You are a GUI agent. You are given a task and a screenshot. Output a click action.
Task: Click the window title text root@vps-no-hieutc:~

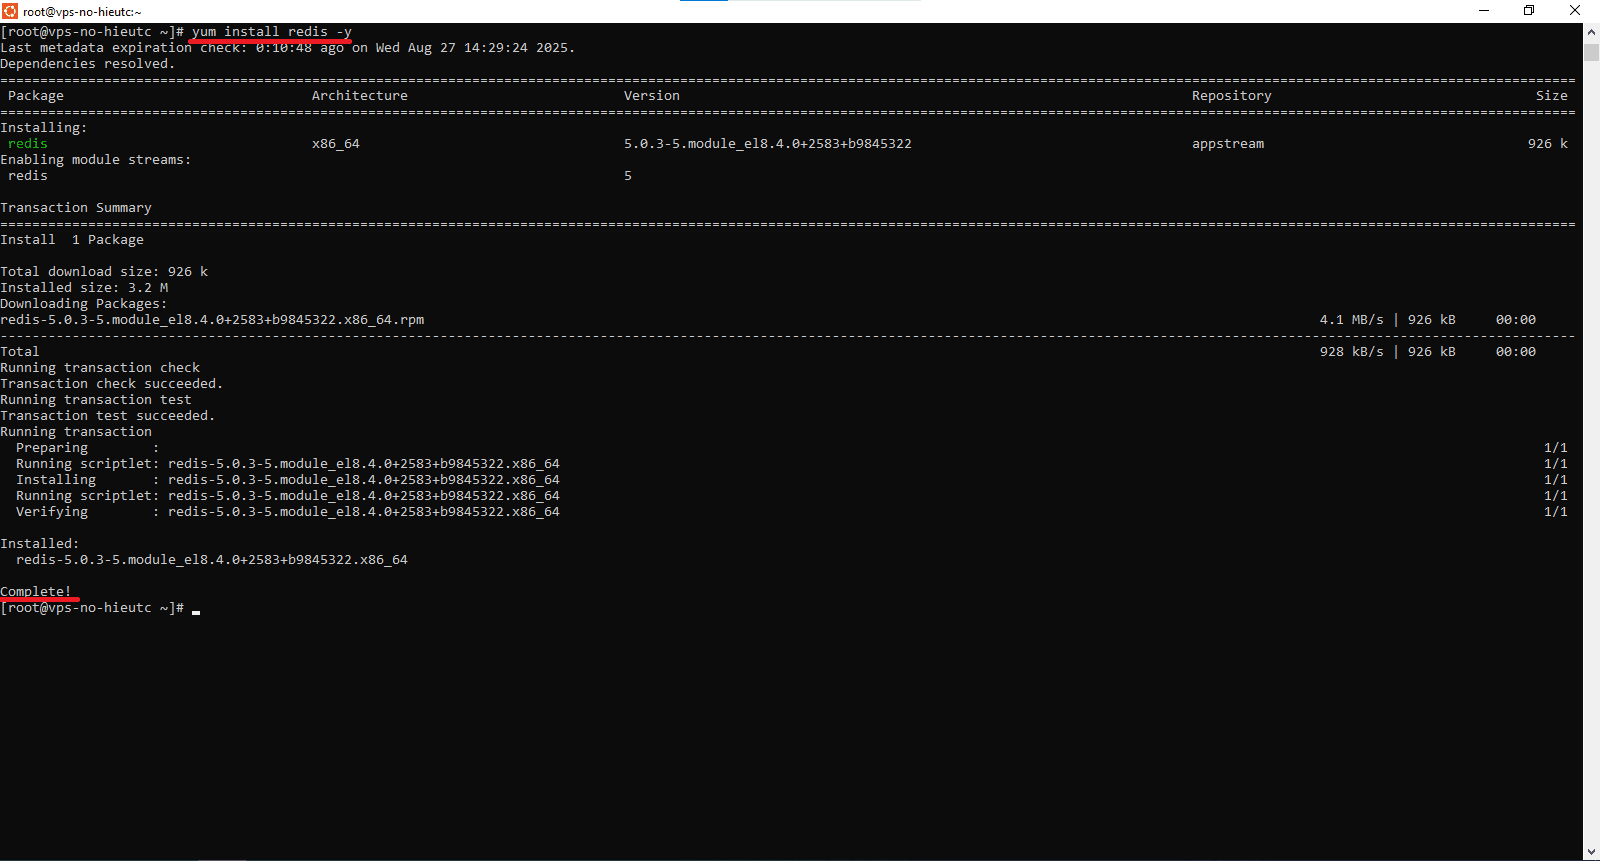click(82, 12)
